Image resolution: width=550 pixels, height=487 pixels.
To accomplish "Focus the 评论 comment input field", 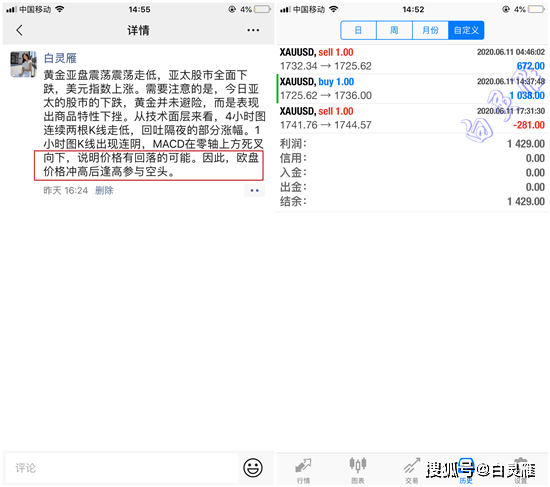I will tap(122, 468).
